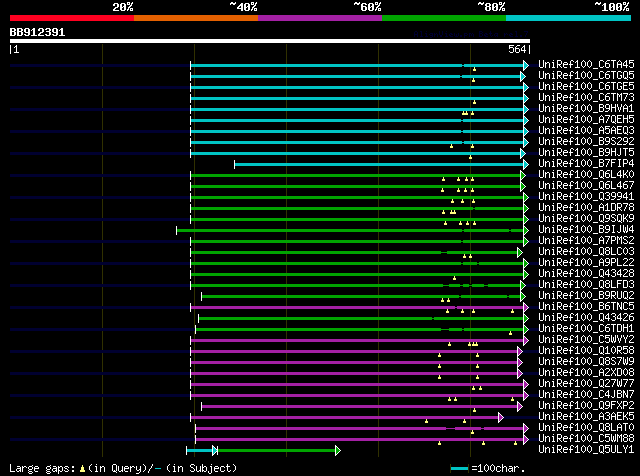Click the green ~80% legend segment
Image resolution: width=640 pixels, height=476 pixels.
(444, 18)
